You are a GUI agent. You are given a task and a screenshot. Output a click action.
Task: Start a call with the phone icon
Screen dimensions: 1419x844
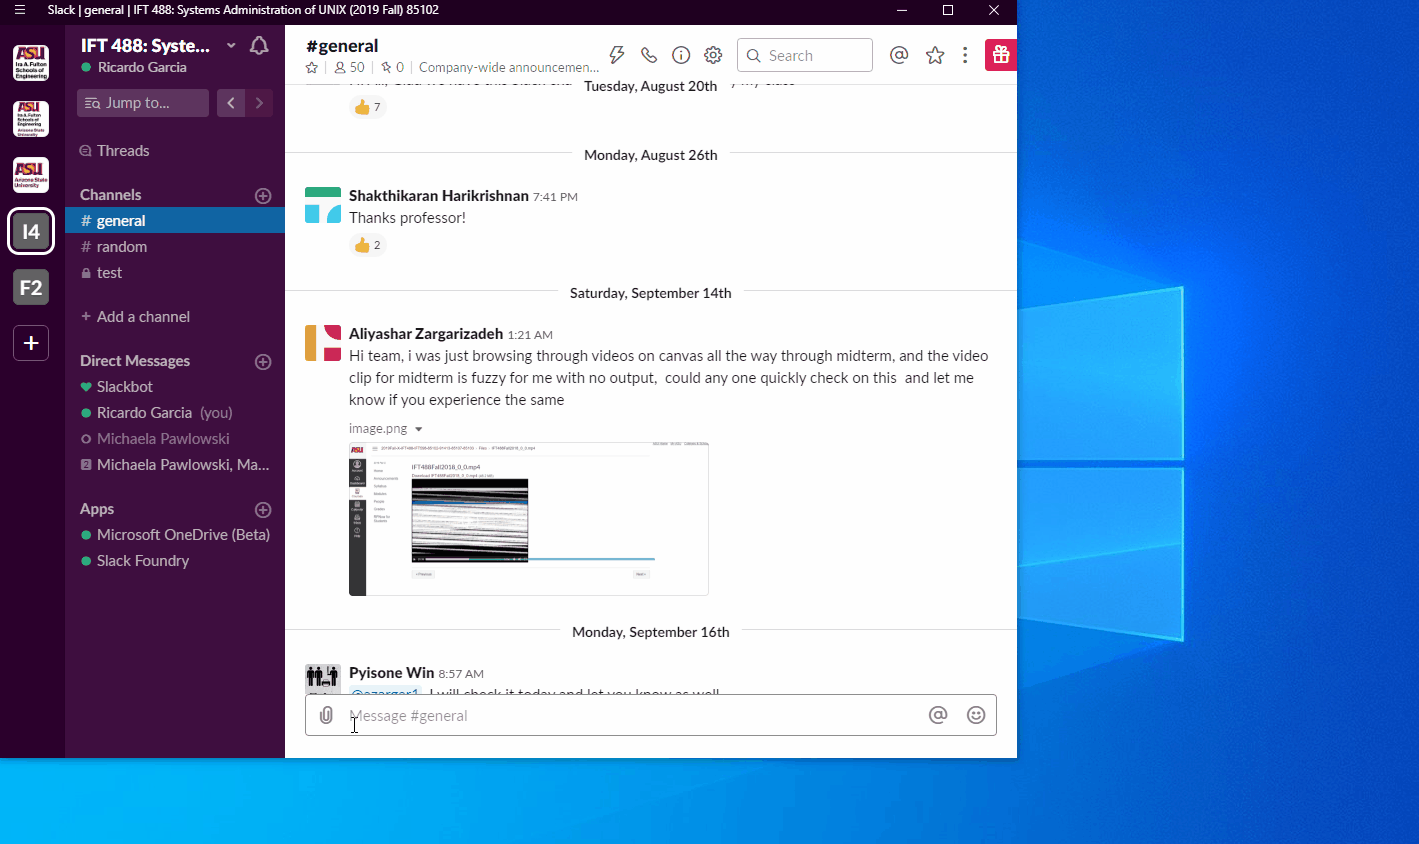(649, 55)
